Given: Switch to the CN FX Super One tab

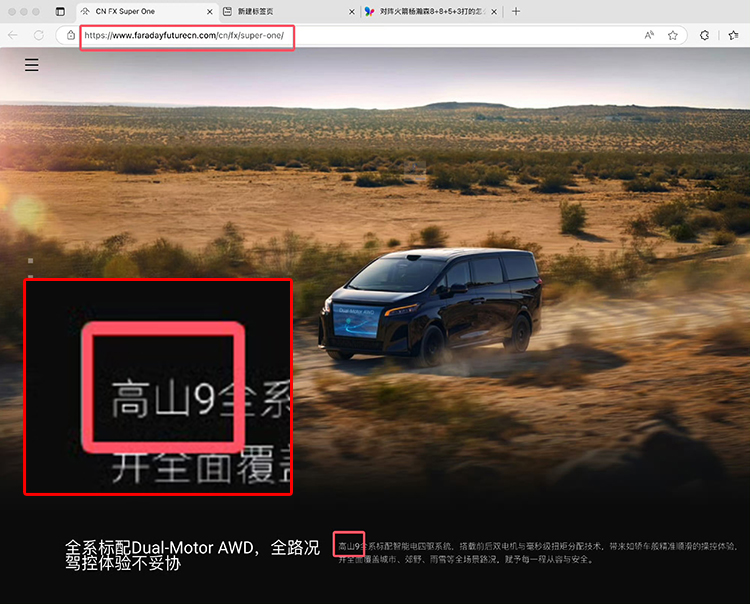Looking at the screenshot, I should point(146,11).
